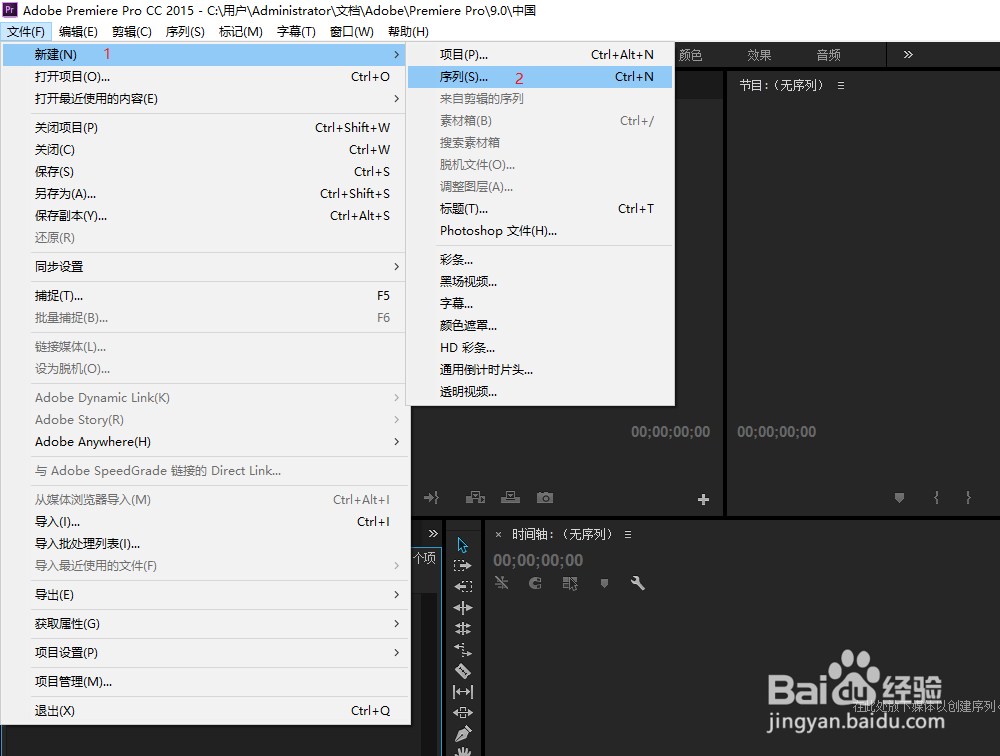Click program monitor timecode display
Viewport: 1000px width, 756px height.
pyautogui.click(x=776, y=432)
